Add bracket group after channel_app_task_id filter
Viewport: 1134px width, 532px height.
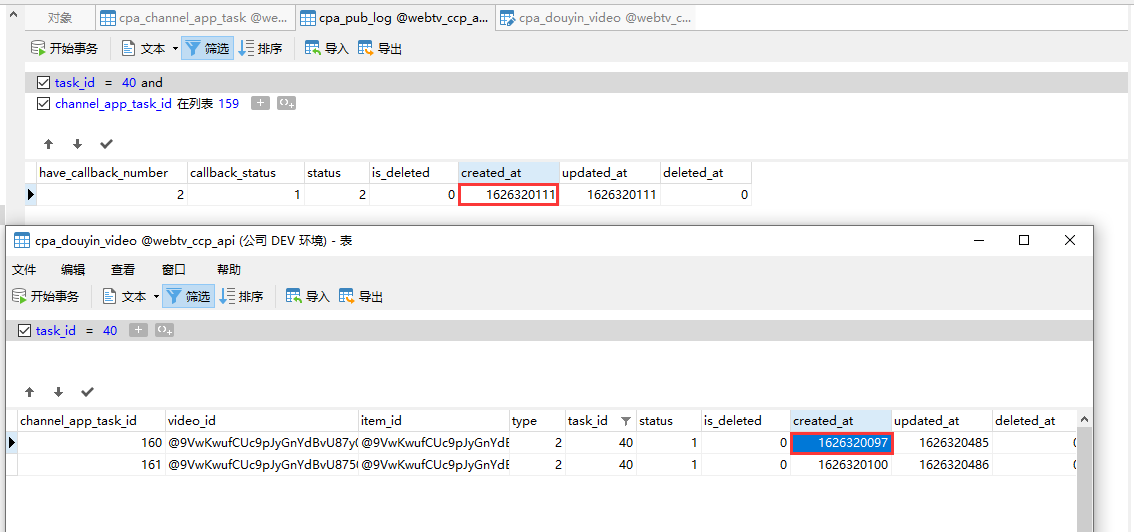click(287, 103)
